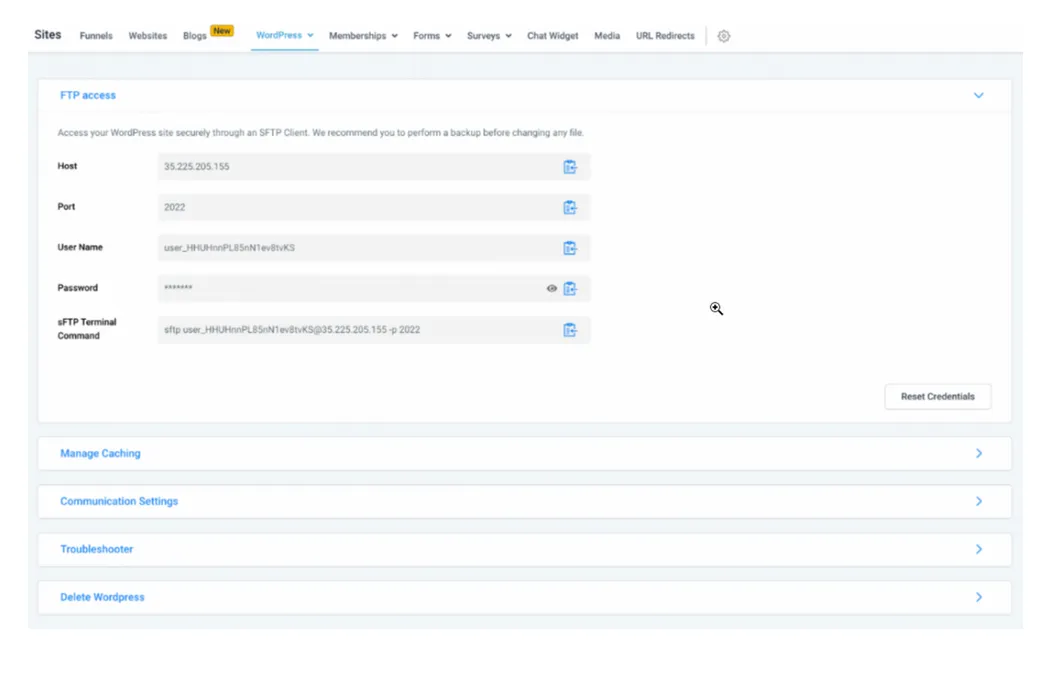Click the User Name label
The width and height of the screenshot is (1048, 680).
[x=80, y=247]
